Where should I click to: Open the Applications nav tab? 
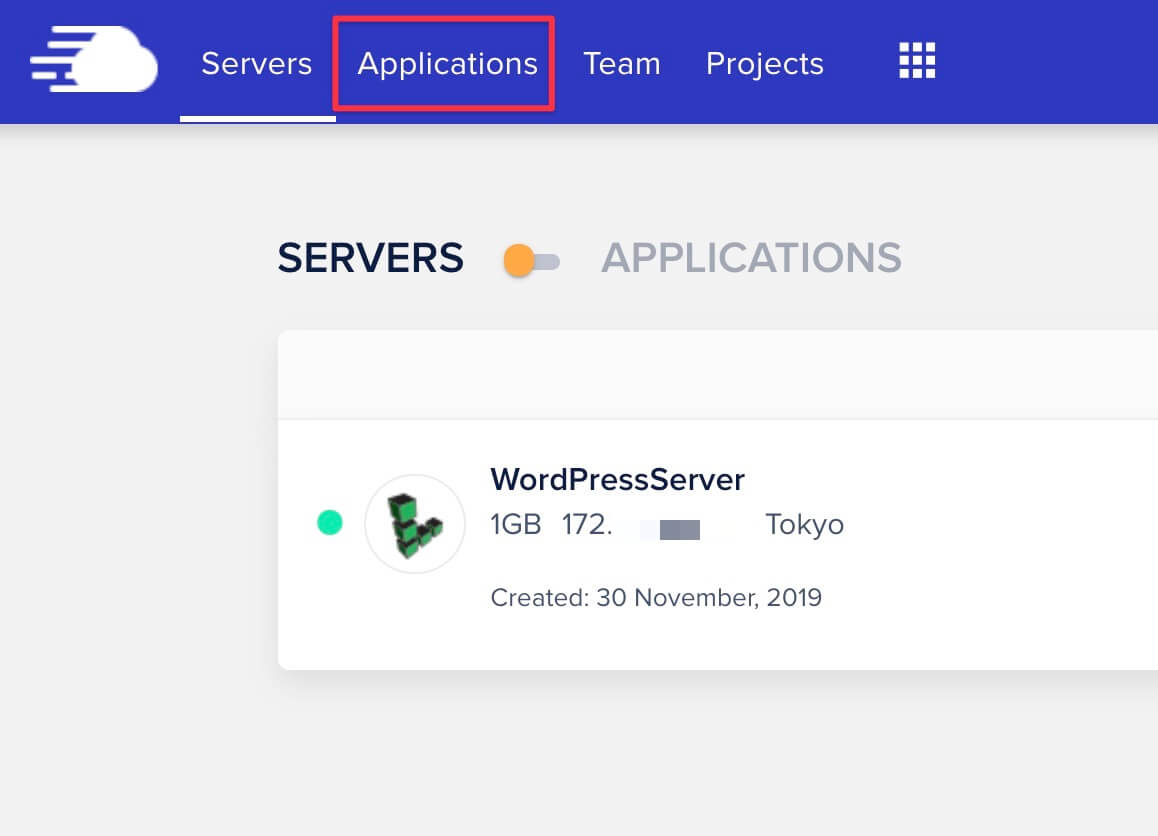[x=448, y=64]
